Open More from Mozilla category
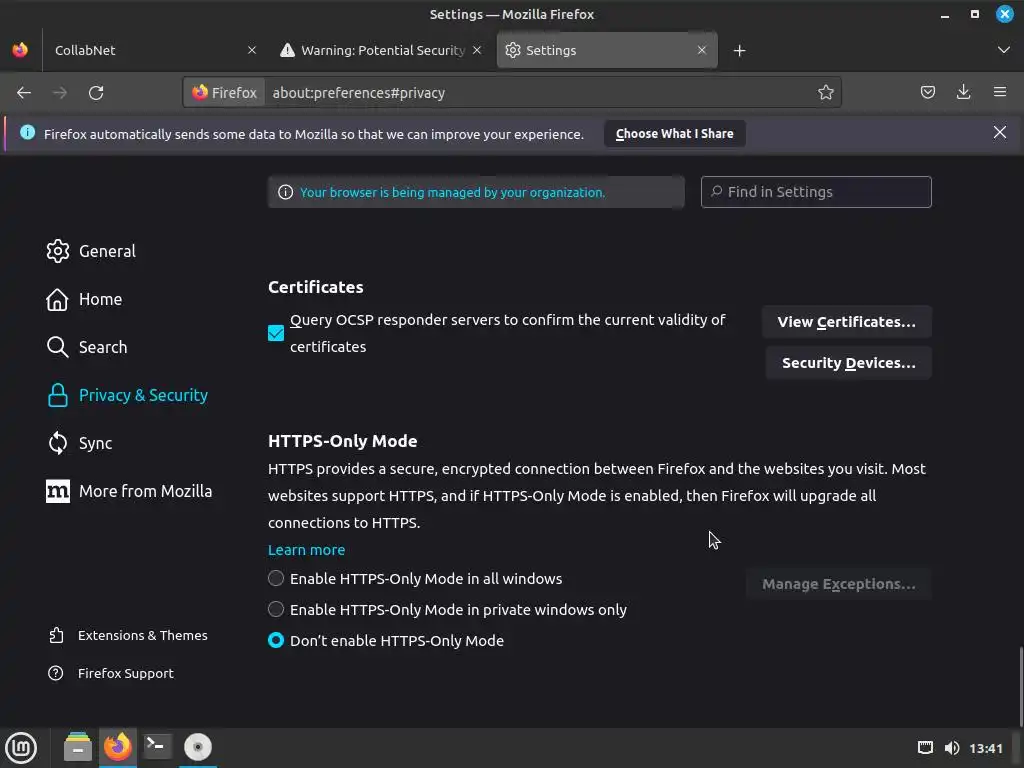Viewport: 1024px width, 768px height. (x=129, y=491)
